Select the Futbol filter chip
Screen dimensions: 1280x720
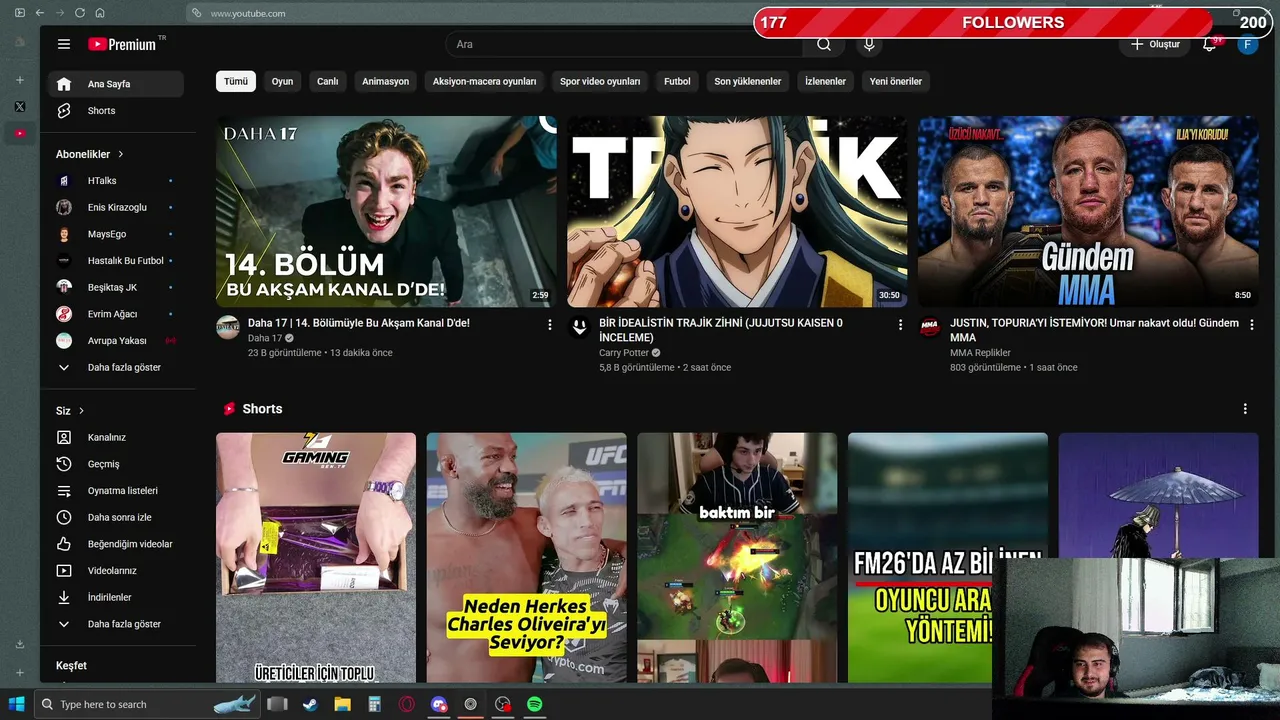click(677, 81)
